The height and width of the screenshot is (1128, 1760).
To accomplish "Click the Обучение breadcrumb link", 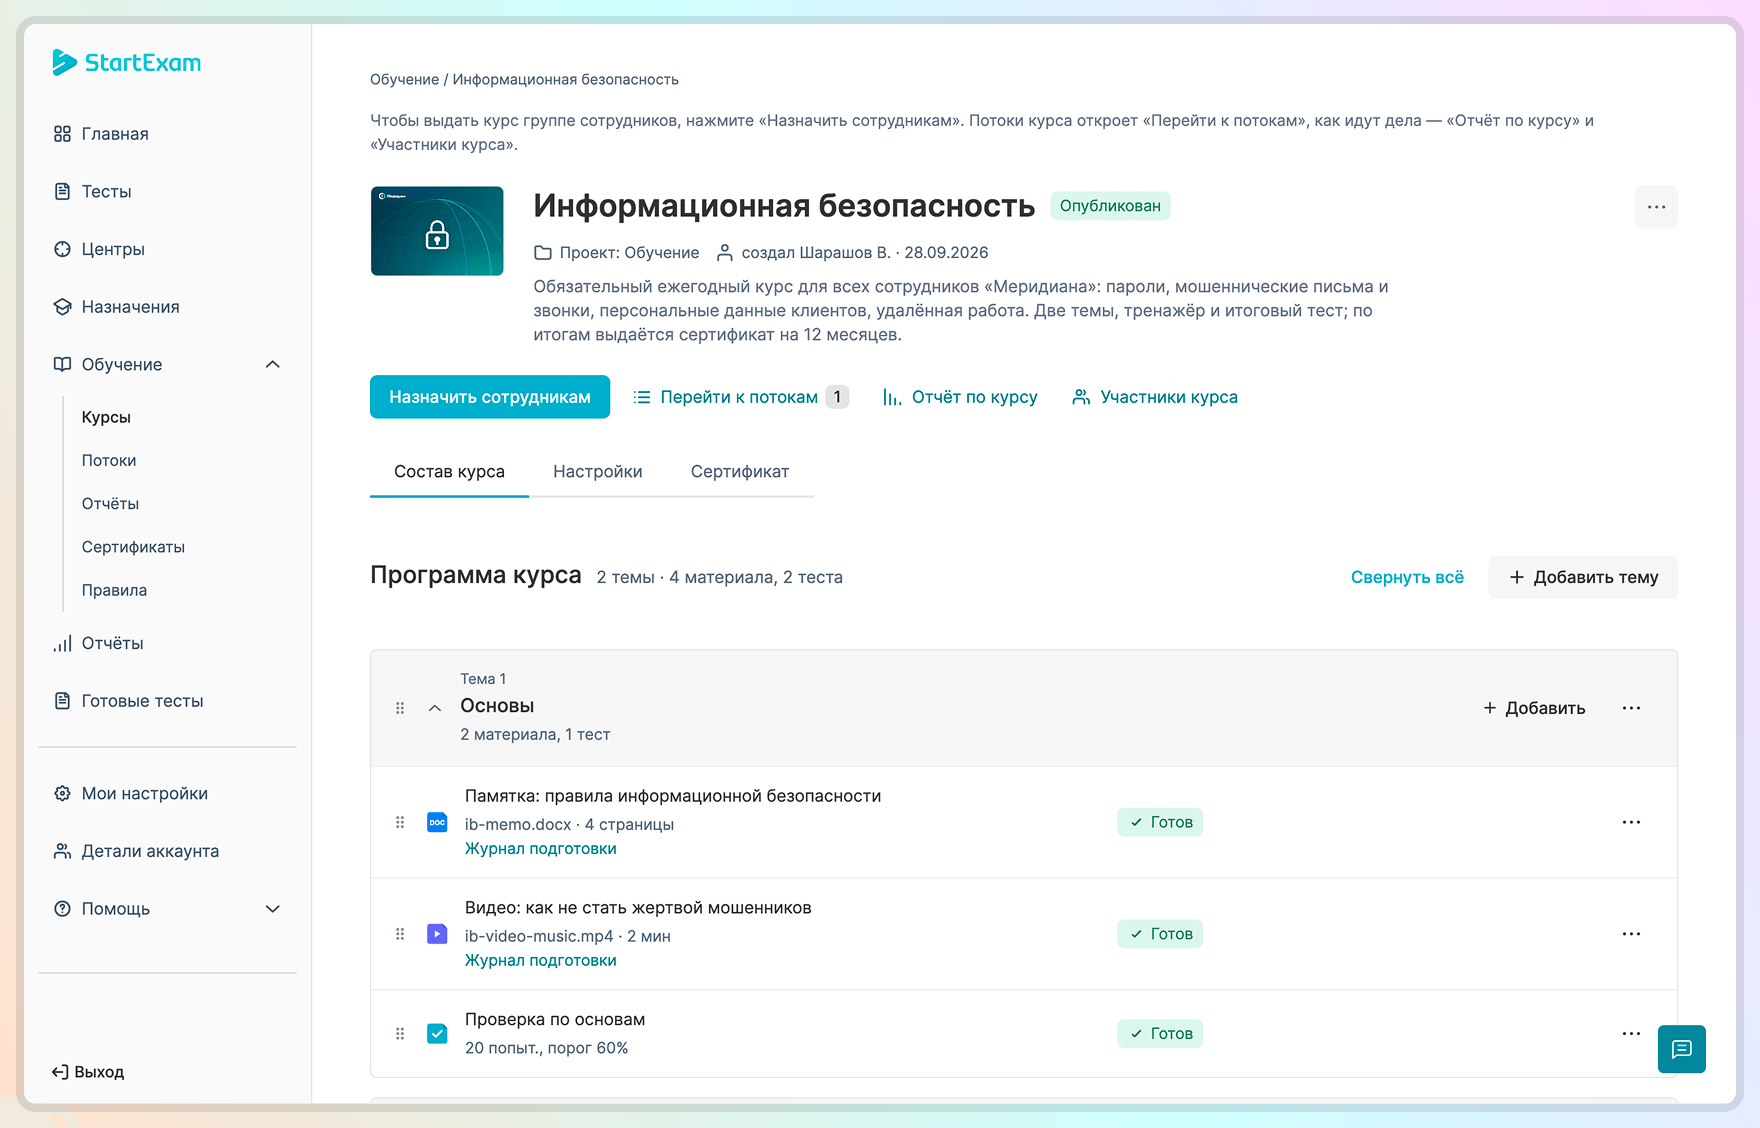I will (404, 79).
